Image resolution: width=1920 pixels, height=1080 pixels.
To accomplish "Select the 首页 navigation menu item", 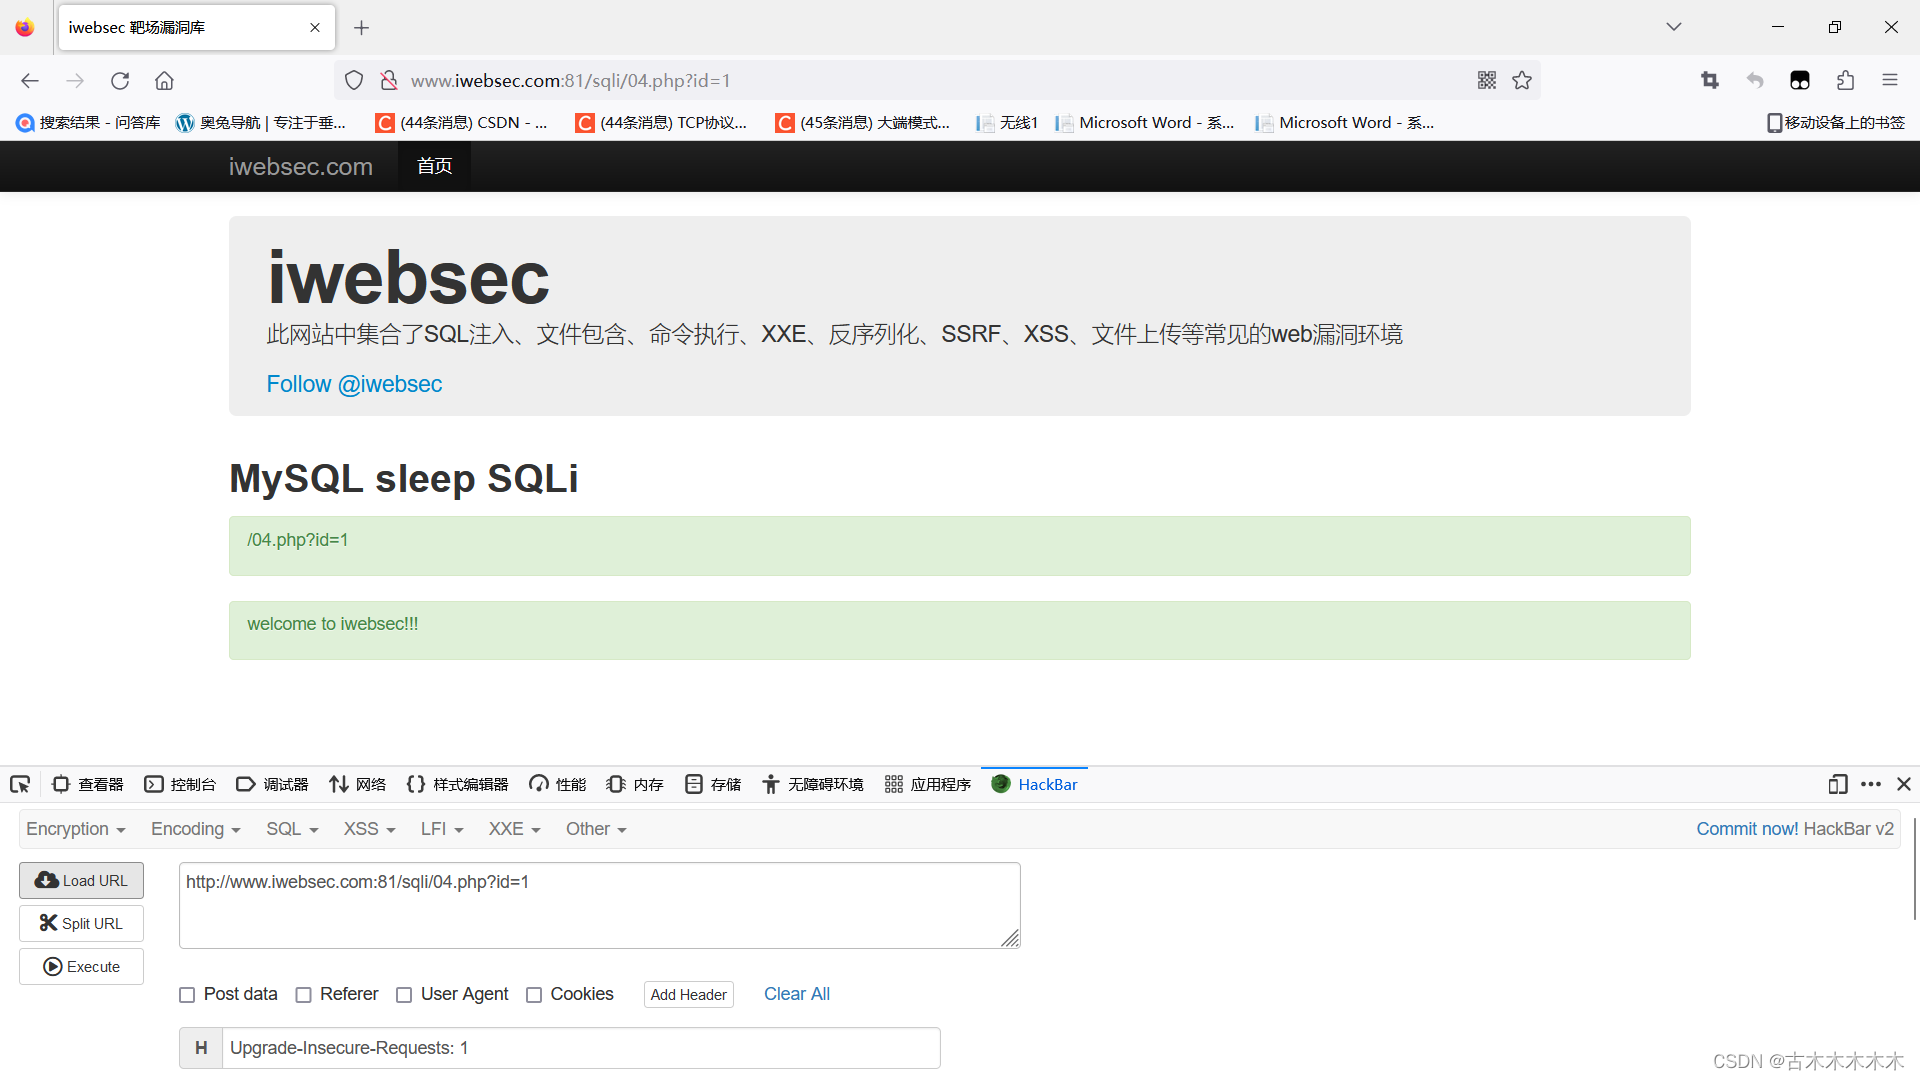I will tap(434, 166).
